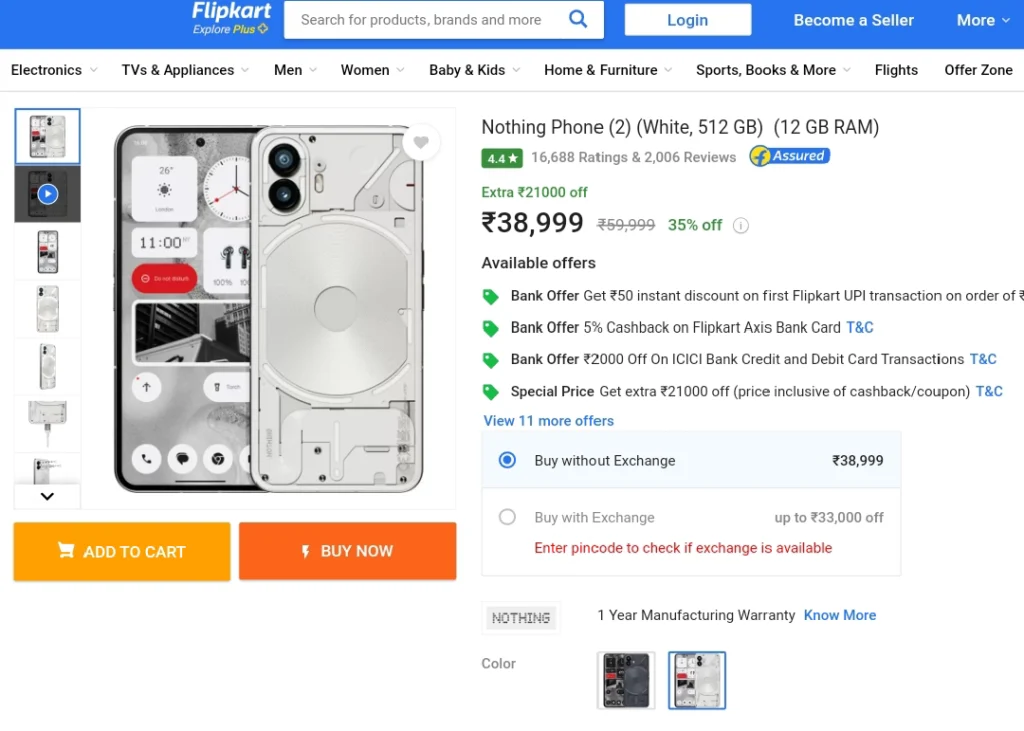
Task: Go to Offer Zone
Action: pyautogui.click(x=978, y=70)
